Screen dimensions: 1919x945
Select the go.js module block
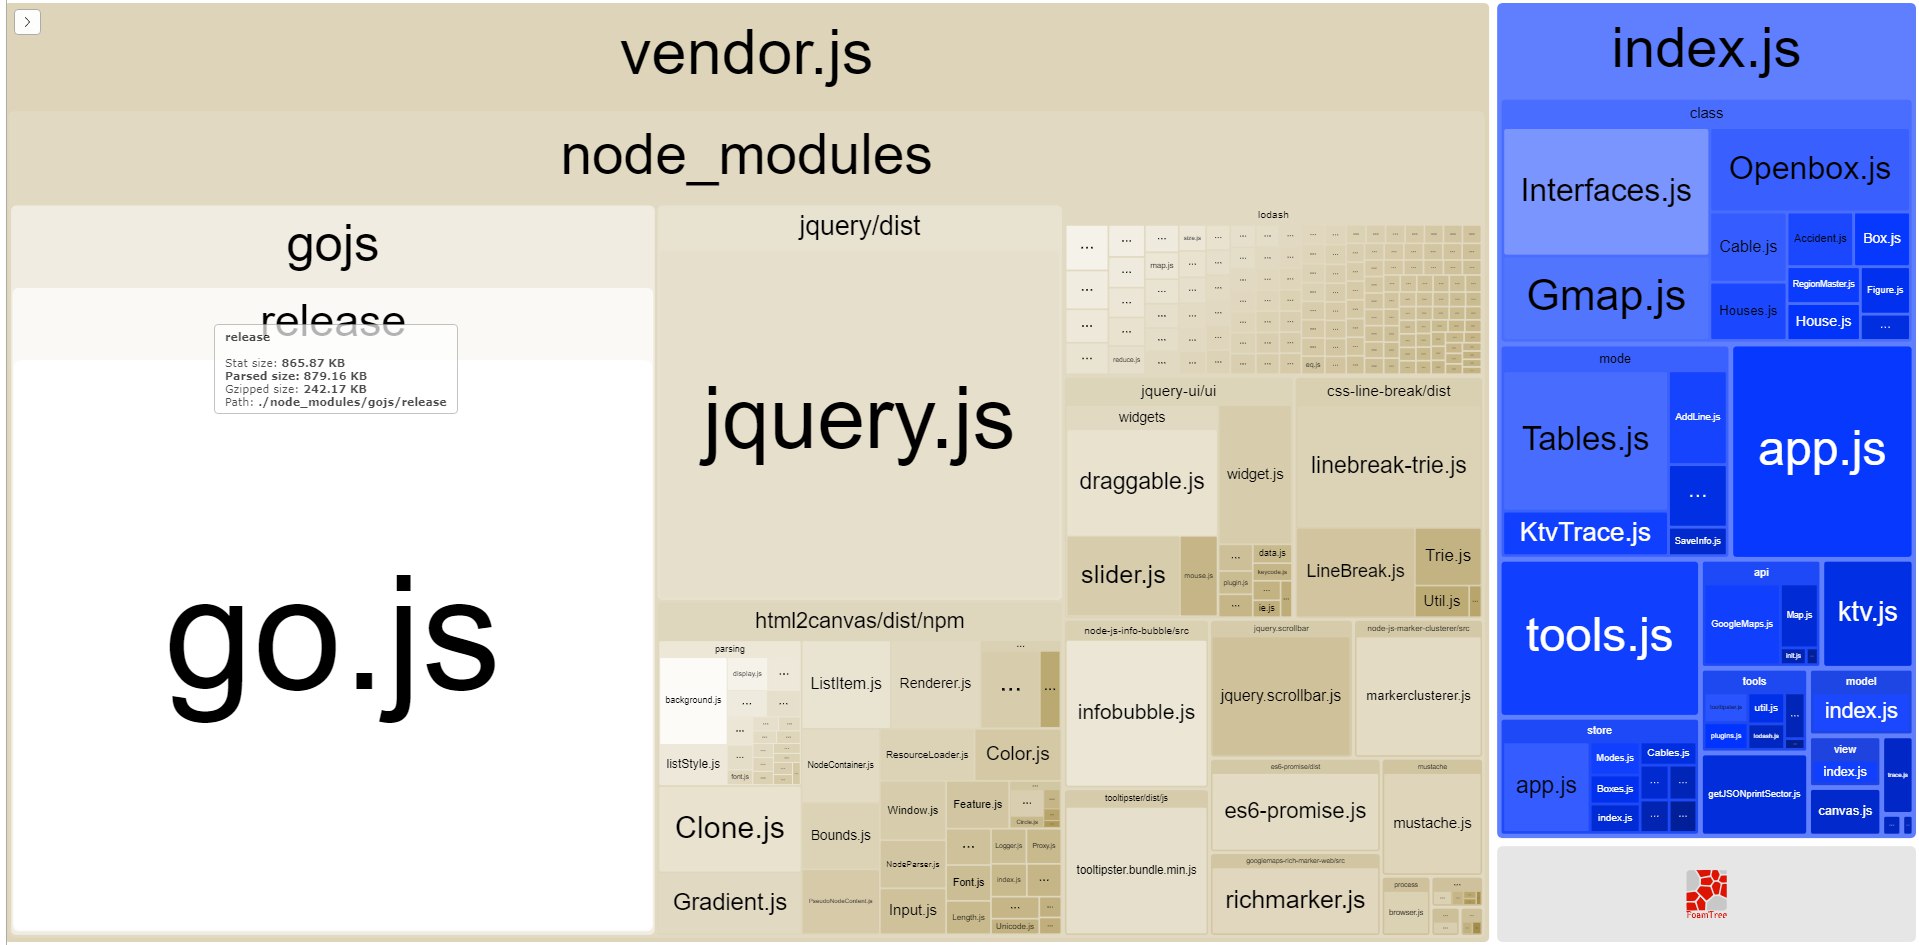[332, 646]
